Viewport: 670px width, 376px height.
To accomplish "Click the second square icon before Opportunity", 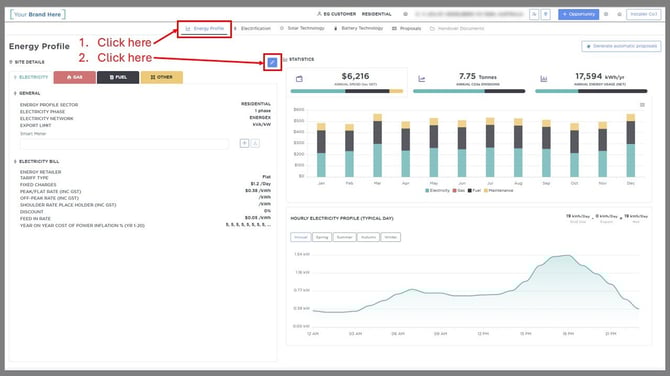I will 546,14.
